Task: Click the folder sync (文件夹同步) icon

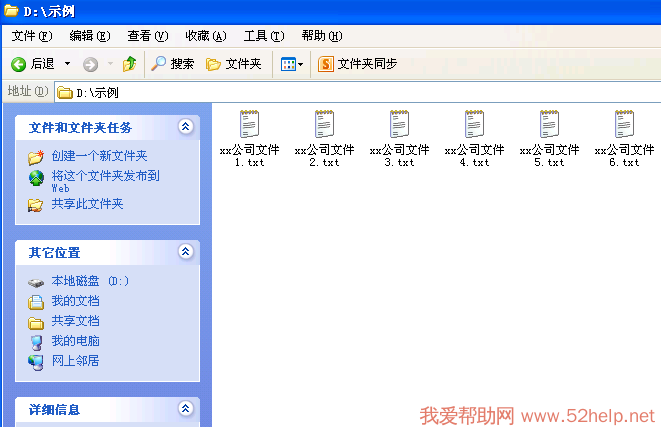Action: click(325, 64)
